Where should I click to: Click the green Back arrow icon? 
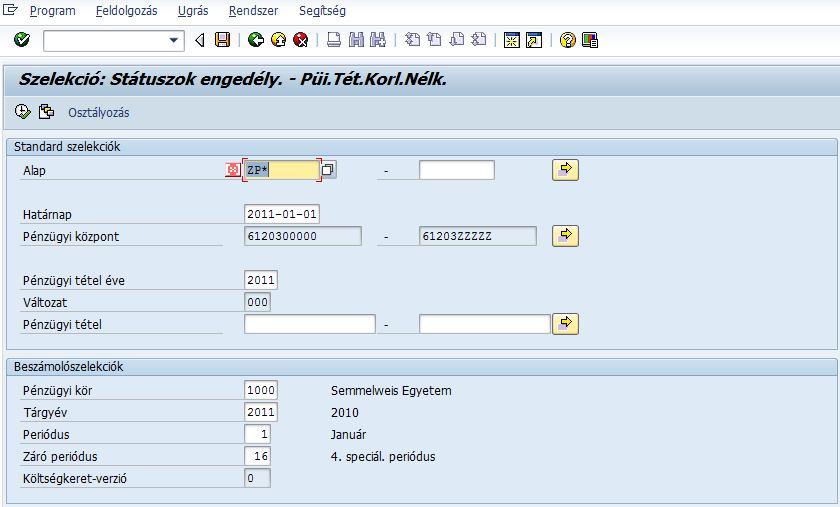[x=256, y=40]
